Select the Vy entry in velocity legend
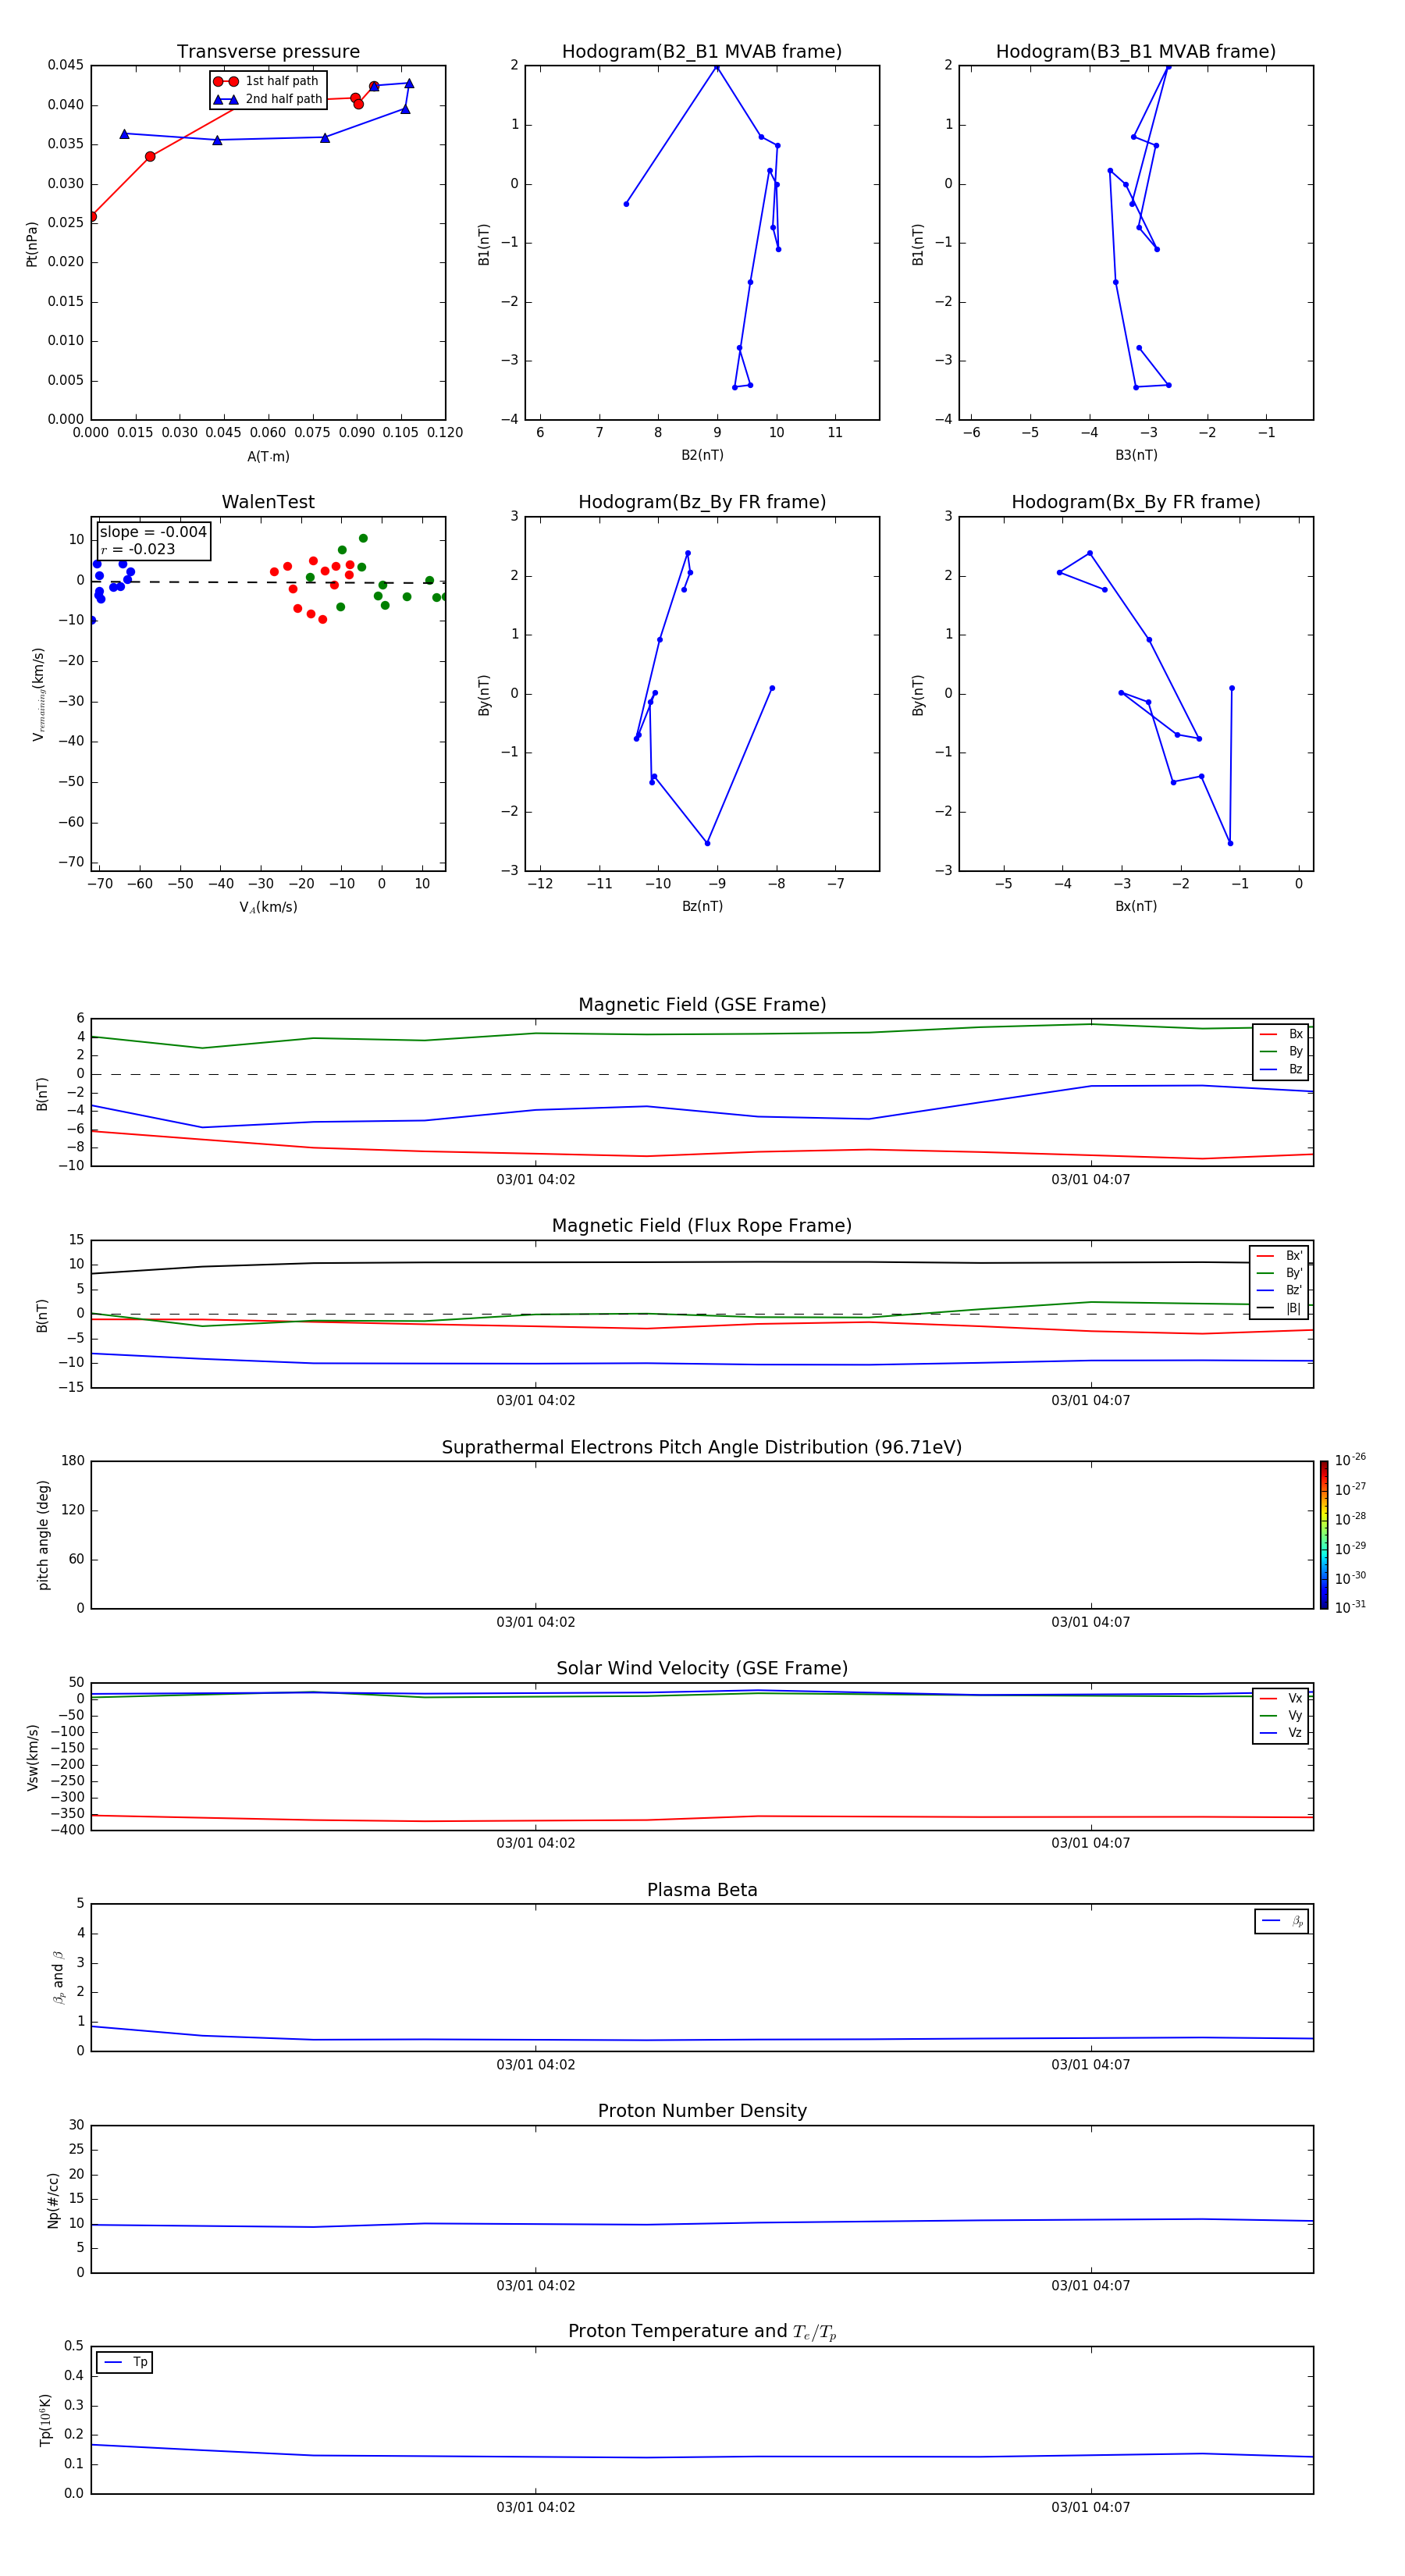This screenshot has height=2576, width=1405. [x=1281, y=1715]
